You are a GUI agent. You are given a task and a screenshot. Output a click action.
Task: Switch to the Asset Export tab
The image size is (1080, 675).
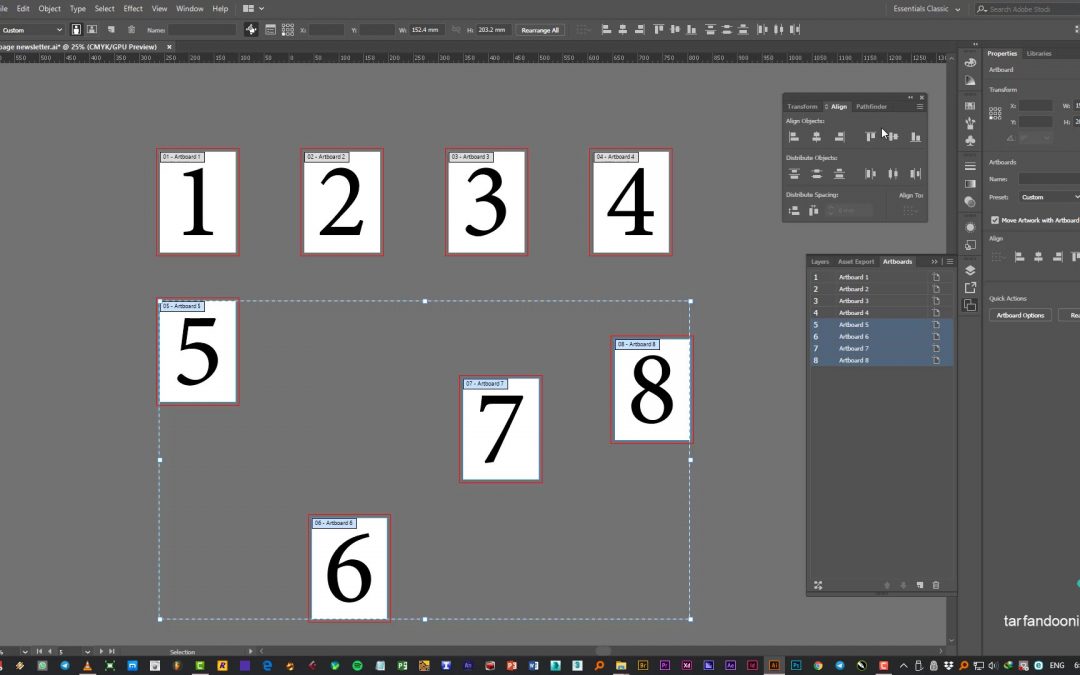point(855,262)
